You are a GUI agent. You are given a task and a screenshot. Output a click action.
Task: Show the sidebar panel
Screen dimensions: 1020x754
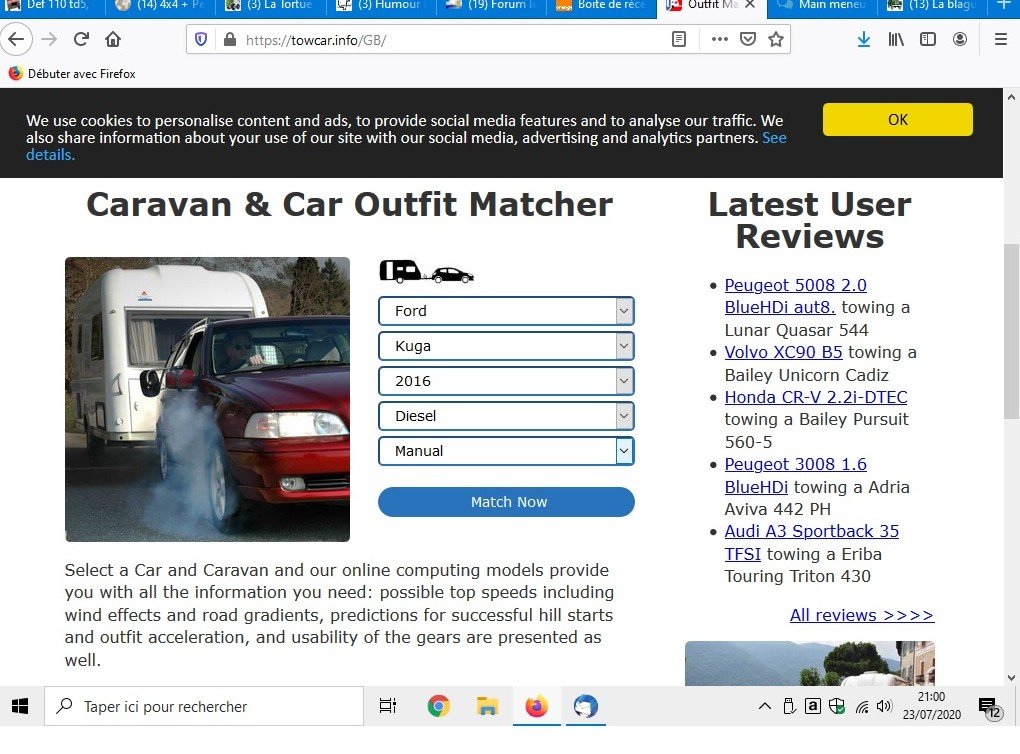[928, 40]
